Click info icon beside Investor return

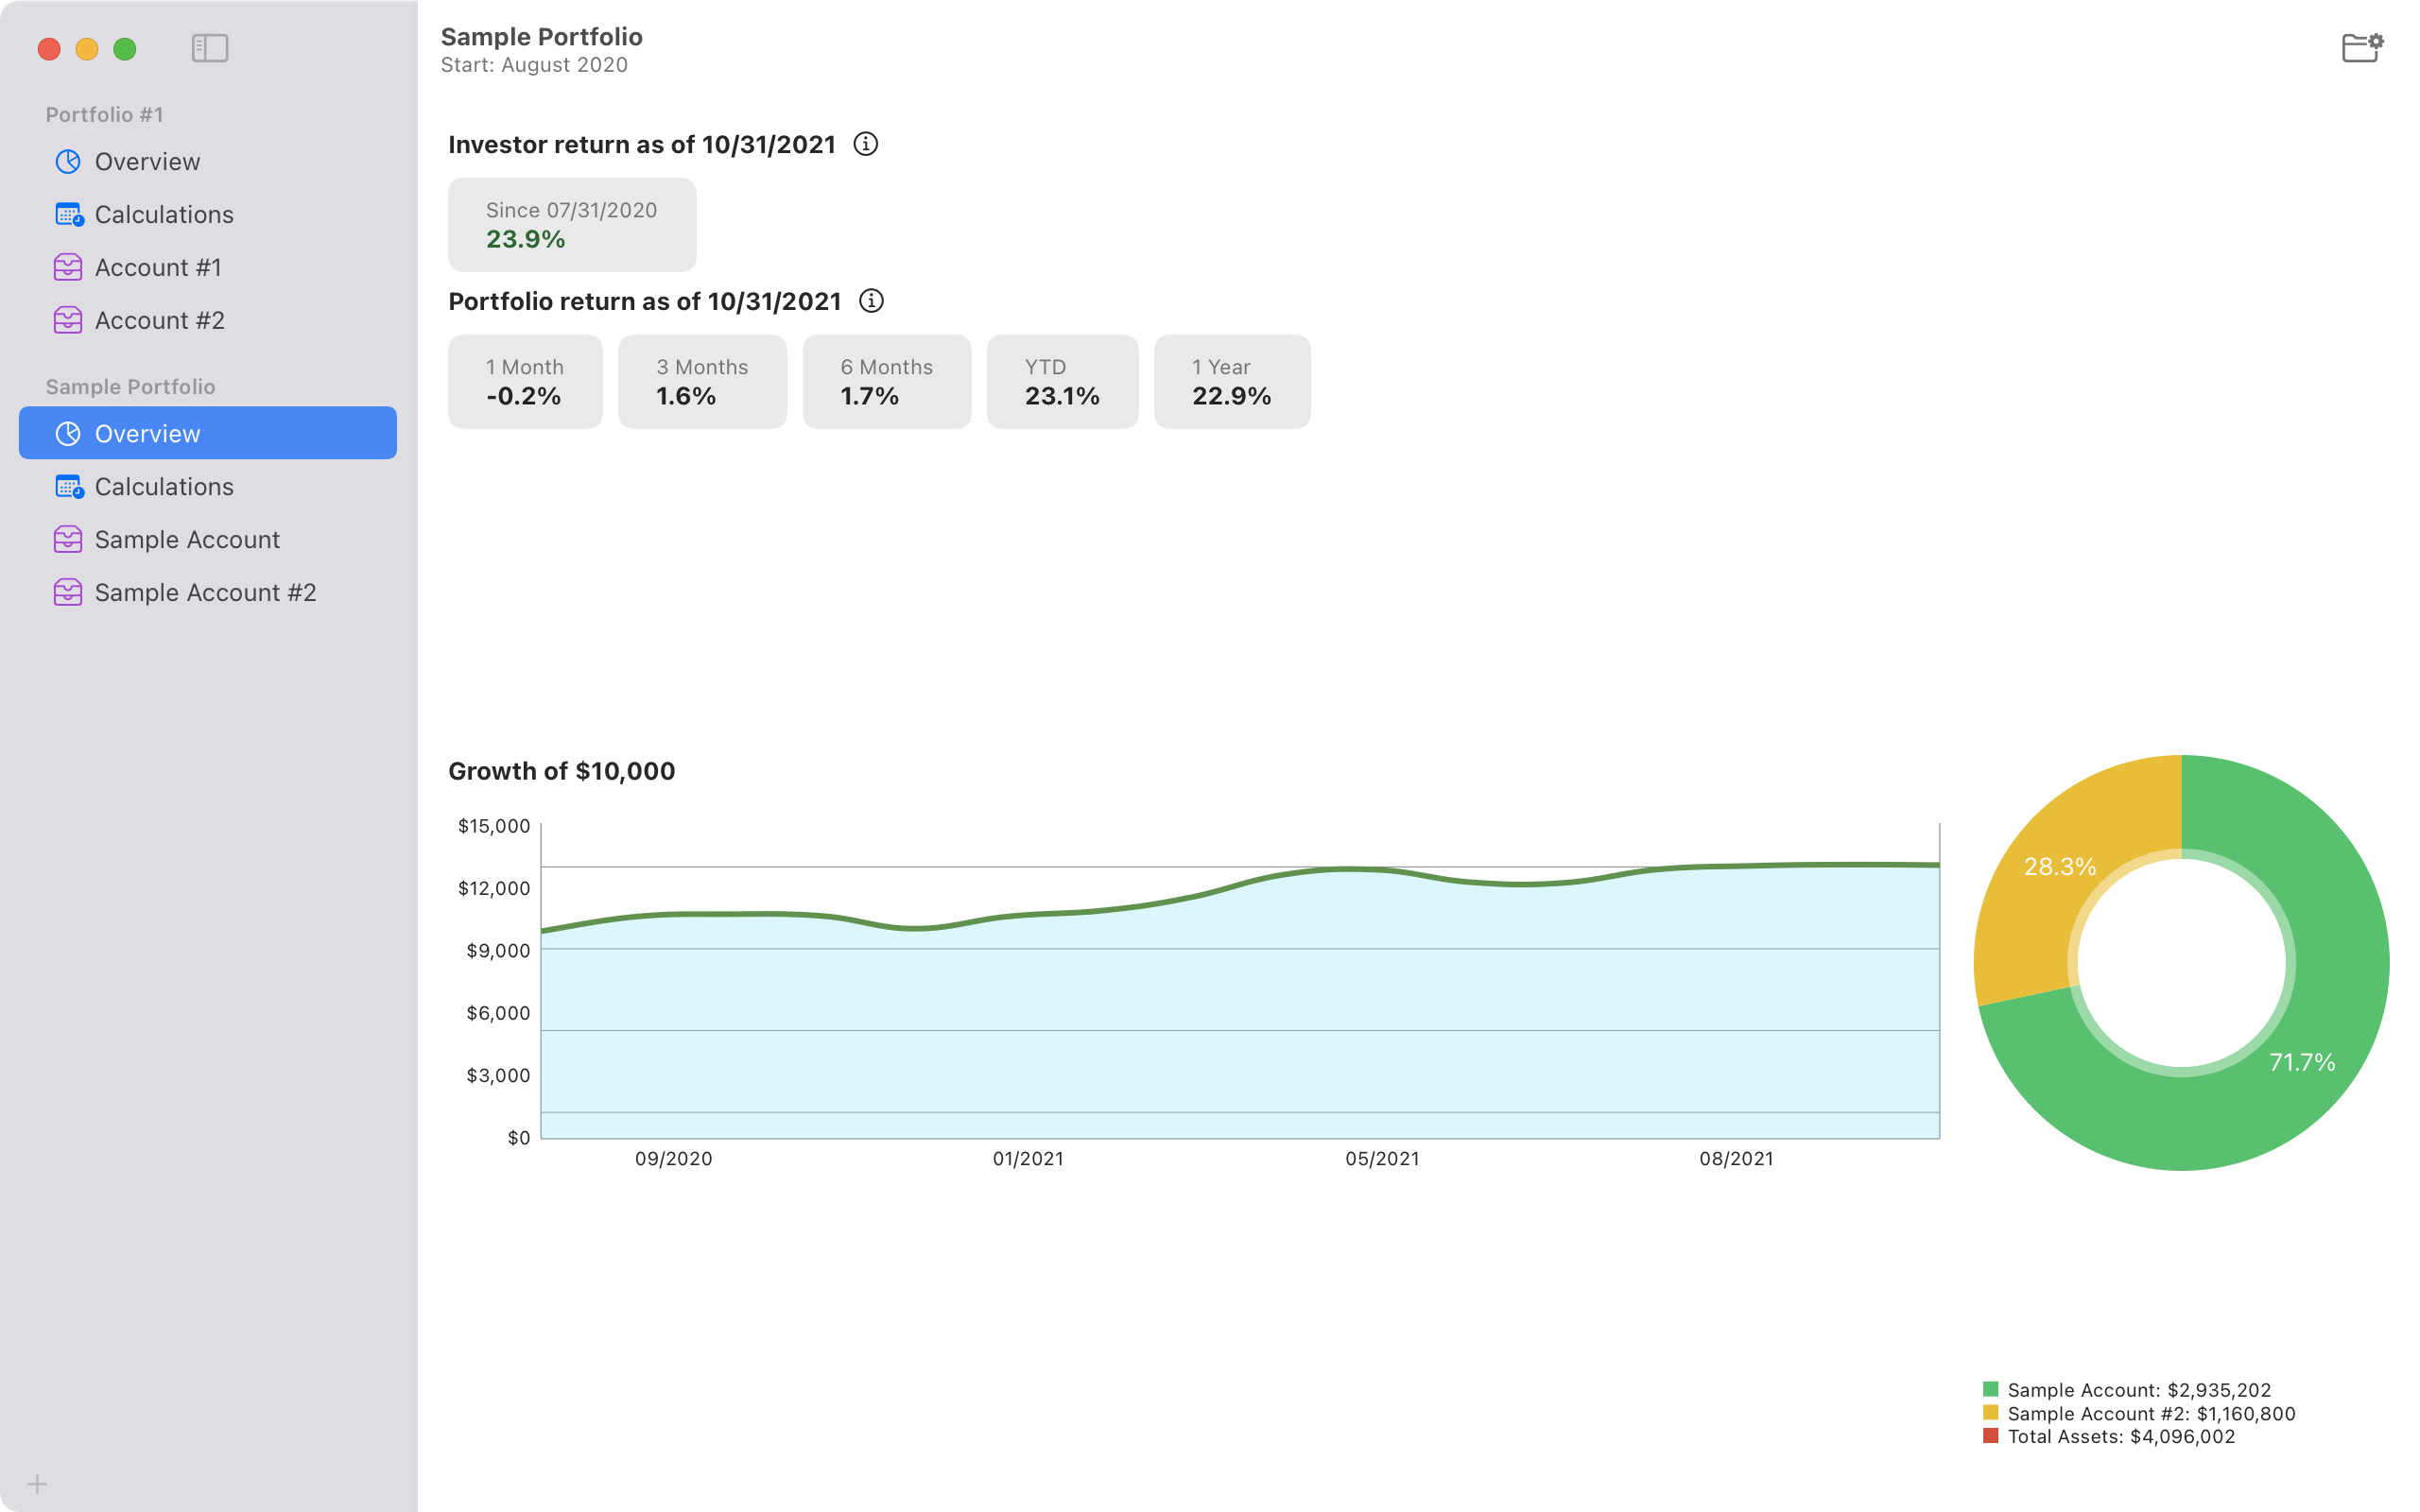[866, 144]
